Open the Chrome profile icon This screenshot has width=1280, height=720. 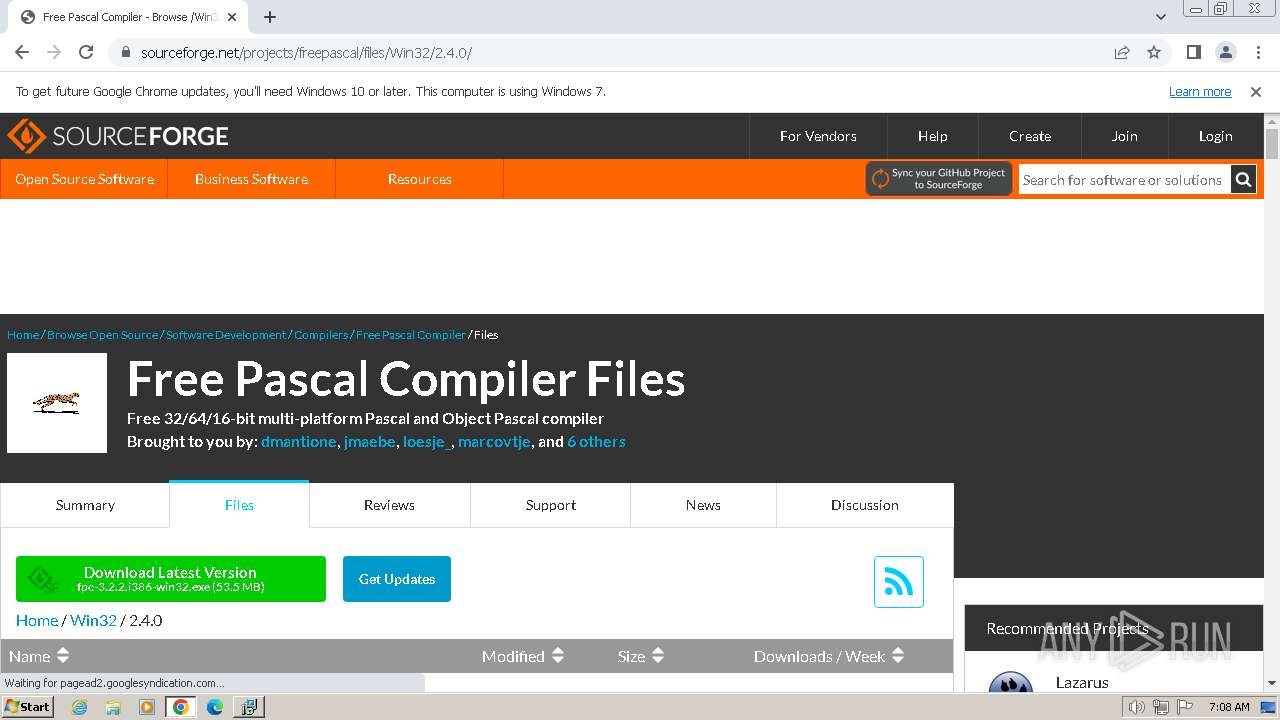tap(1225, 52)
